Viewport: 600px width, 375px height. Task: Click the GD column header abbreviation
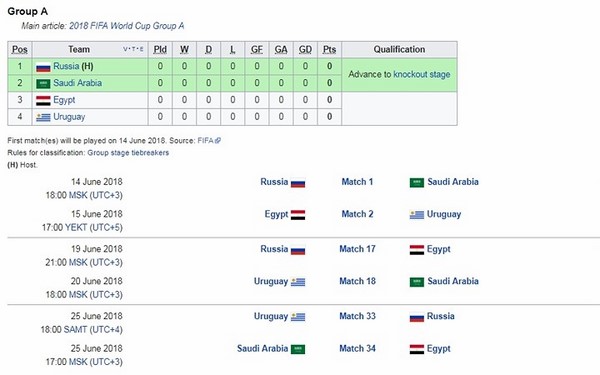tap(305, 50)
